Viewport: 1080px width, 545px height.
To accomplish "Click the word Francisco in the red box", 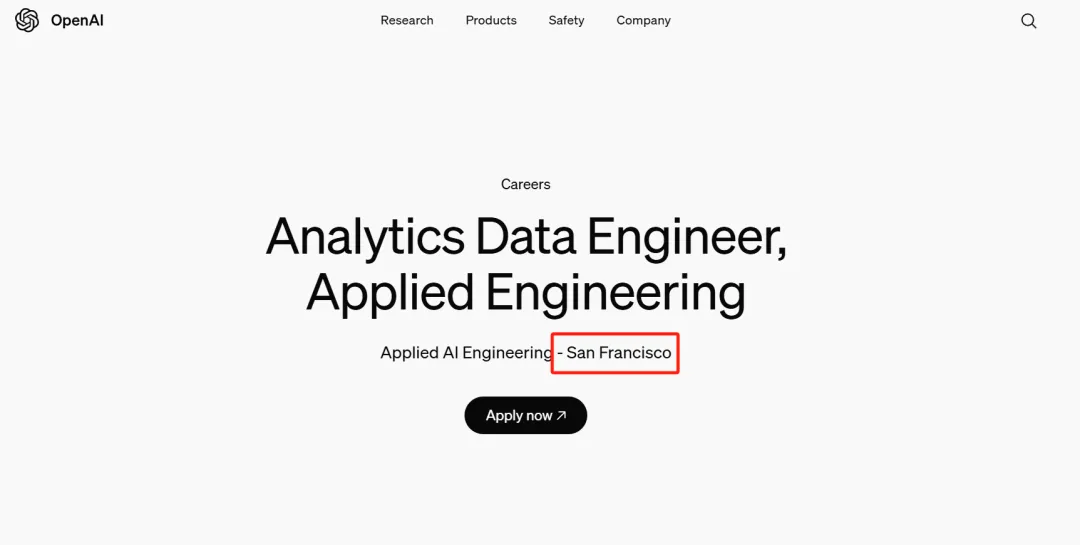I will point(635,353).
